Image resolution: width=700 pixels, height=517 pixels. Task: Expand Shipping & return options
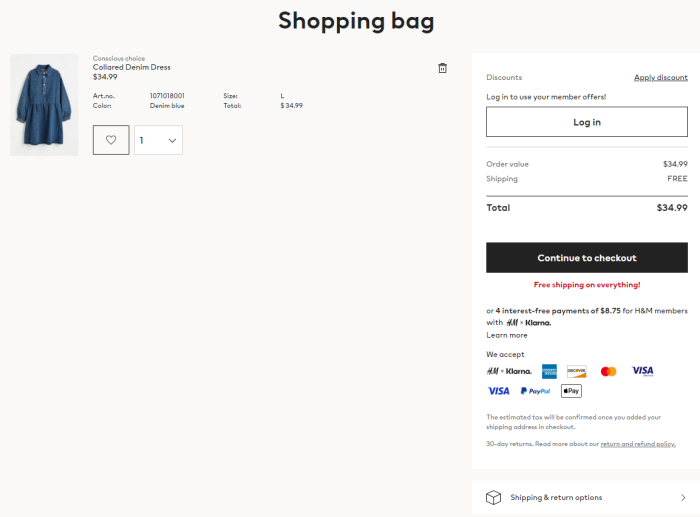point(586,497)
